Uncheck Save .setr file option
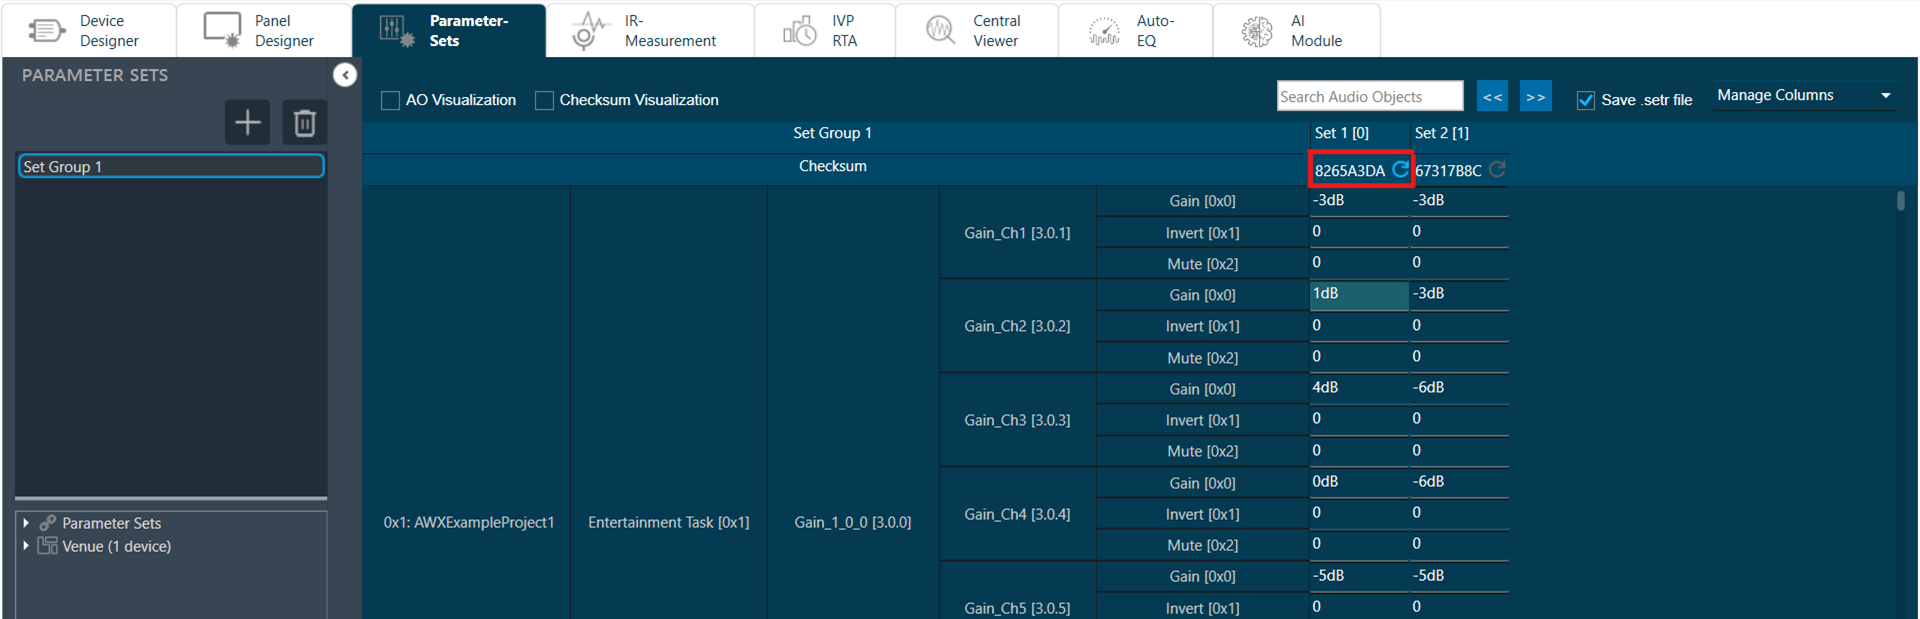Image resolution: width=1920 pixels, height=619 pixels. [1586, 100]
